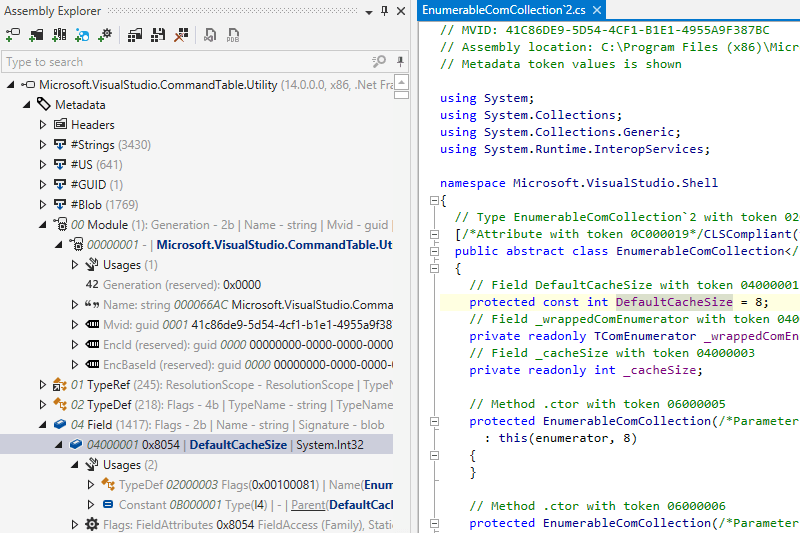The image size is (800, 533).
Task: Click the Type to search input field
Action: coord(180,62)
